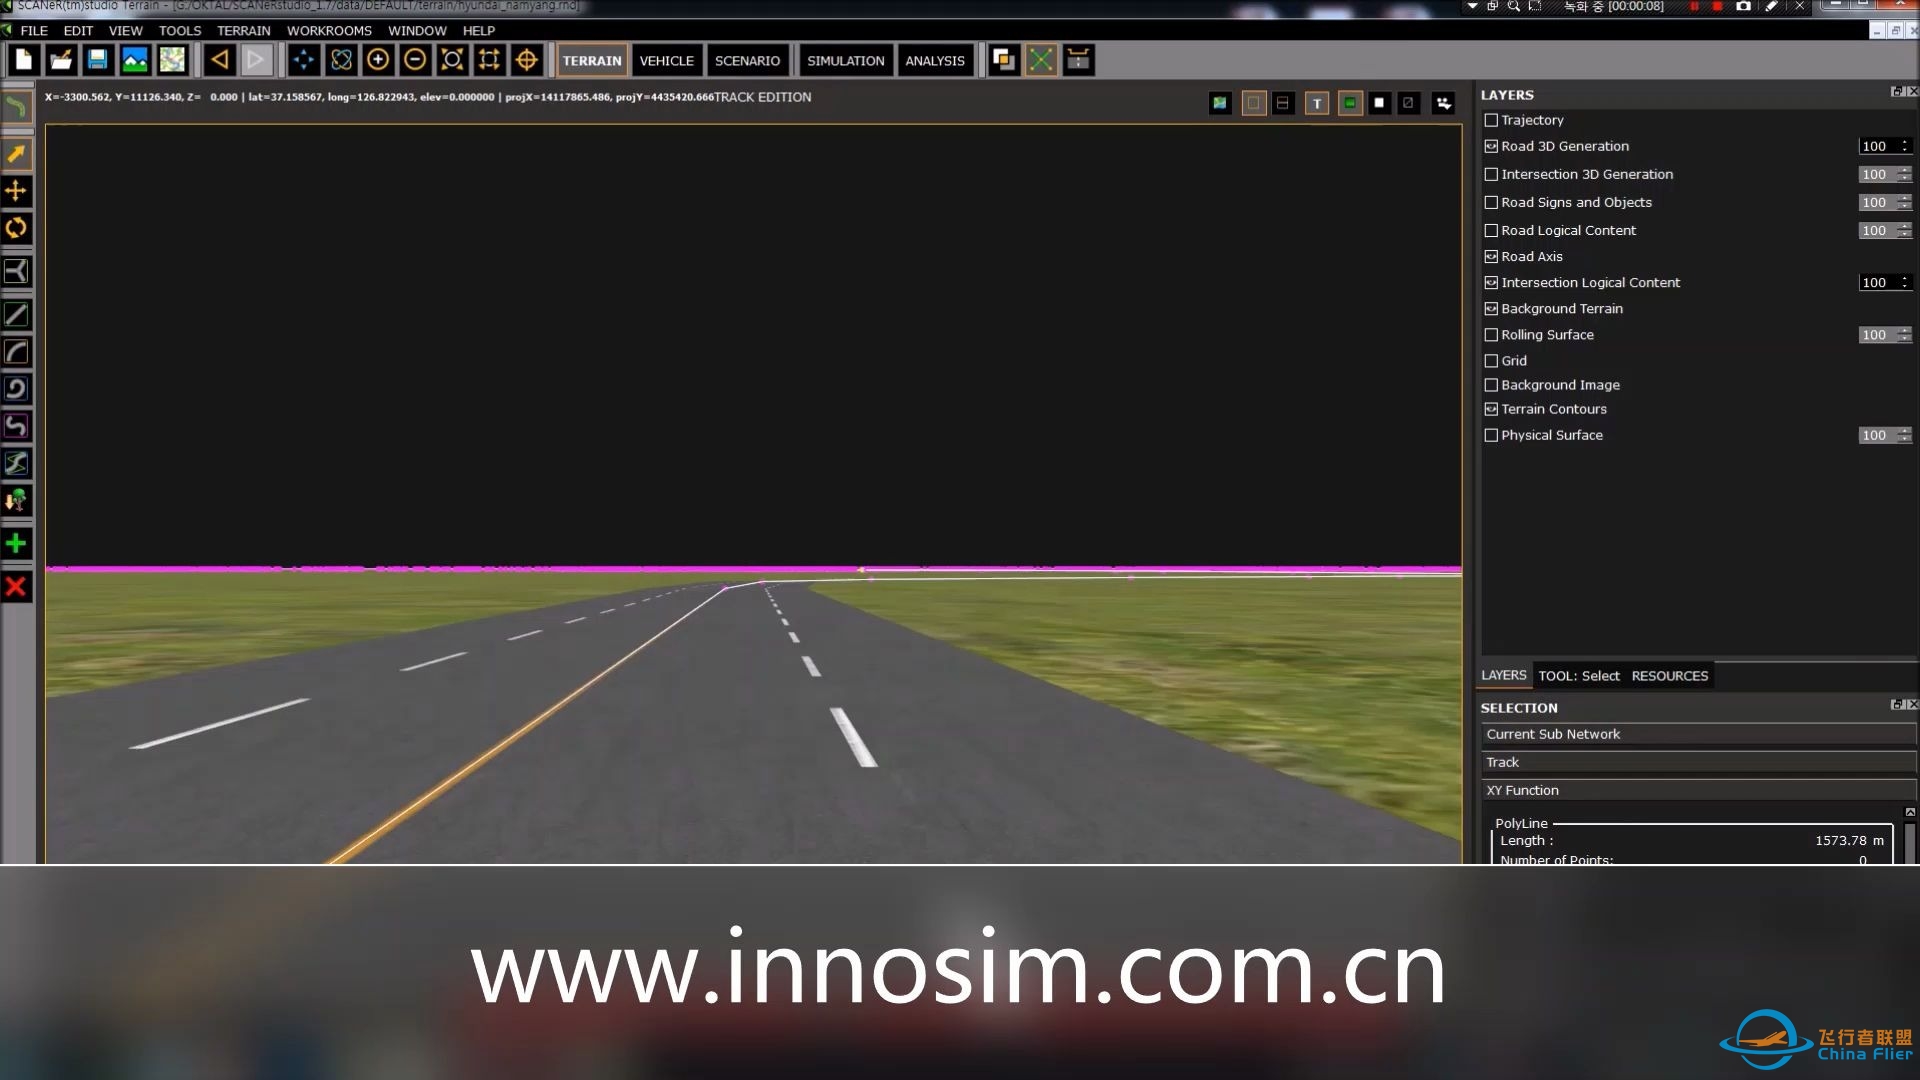The width and height of the screenshot is (1920, 1080).
Task: Select the S-curve road tool
Action: (x=16, y=426)
